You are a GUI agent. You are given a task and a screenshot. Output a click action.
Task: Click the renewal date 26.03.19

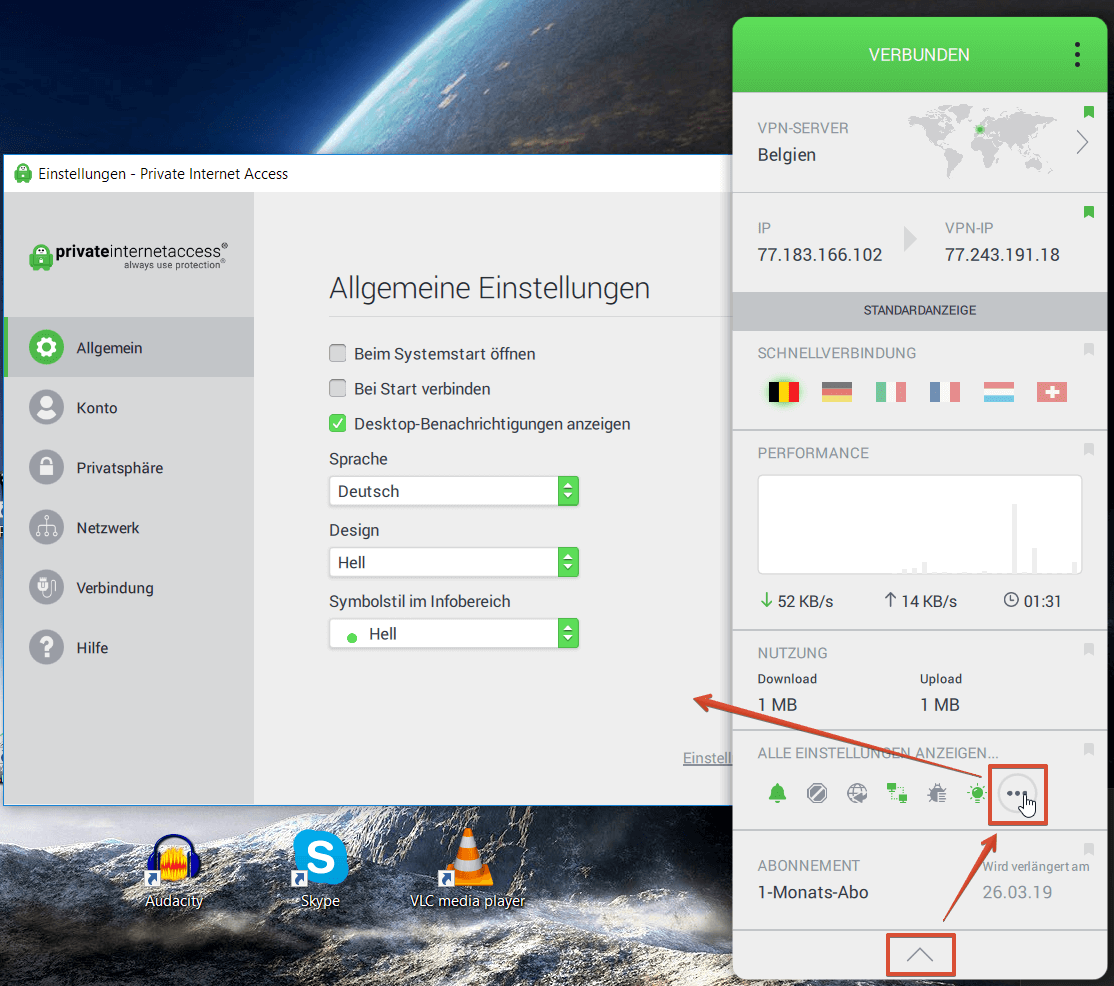point(1017,892)
